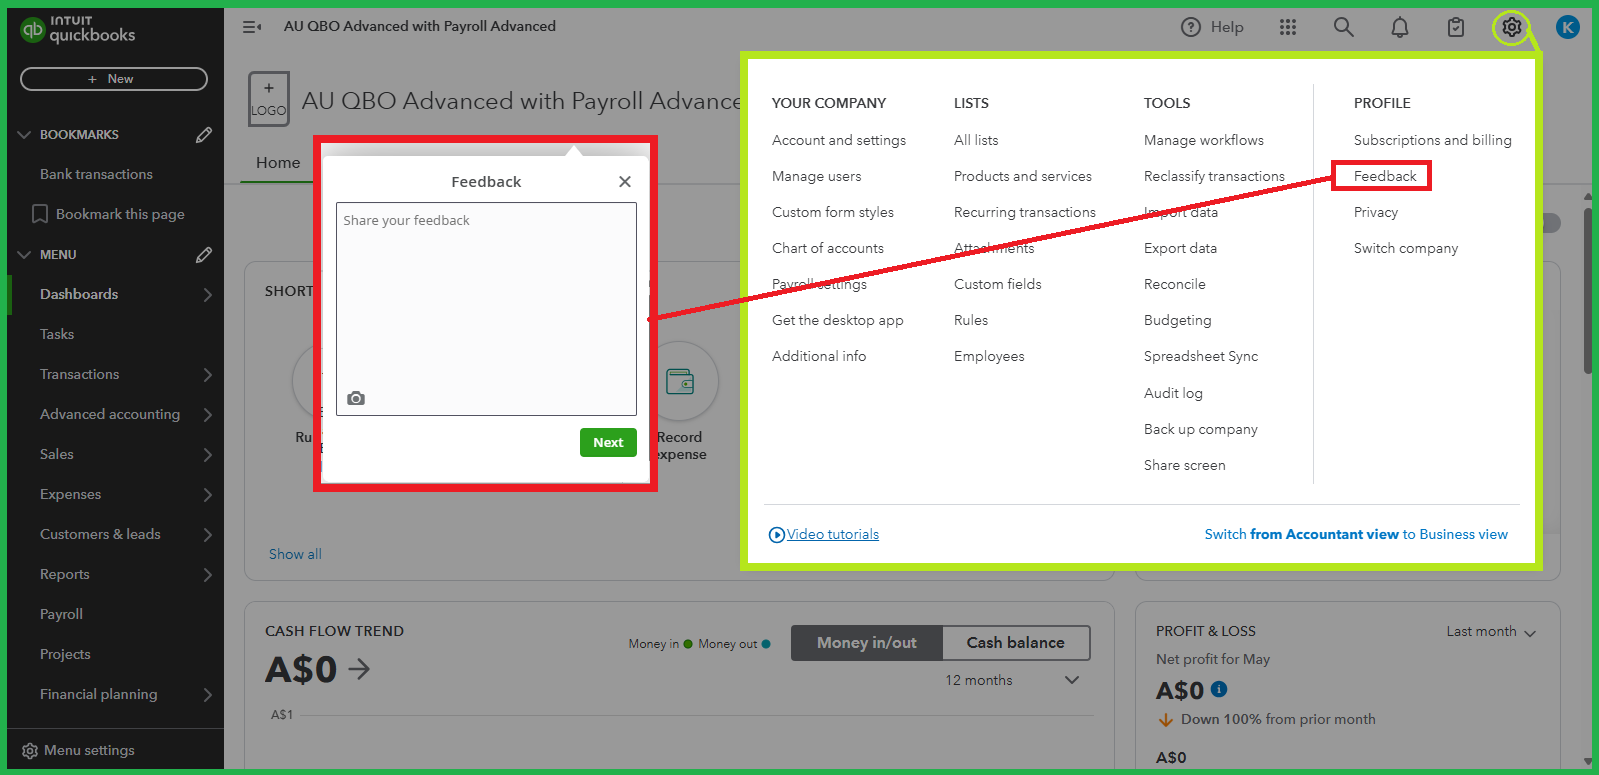Click the Next button in Feedback

pyautogui.click(x=608, y=442)
